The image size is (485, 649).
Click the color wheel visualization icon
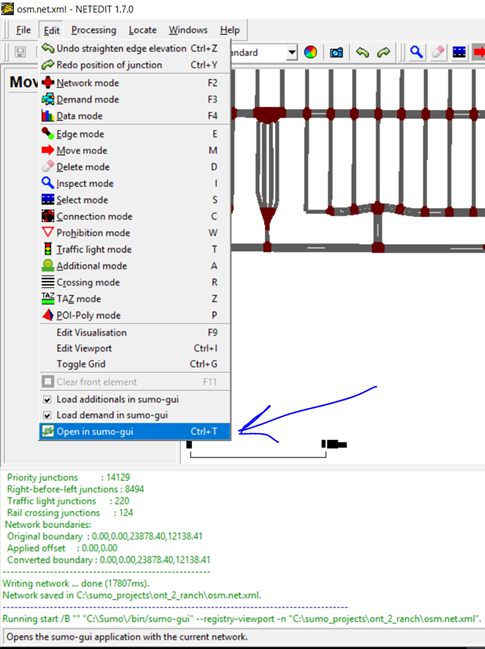point(310,53)
